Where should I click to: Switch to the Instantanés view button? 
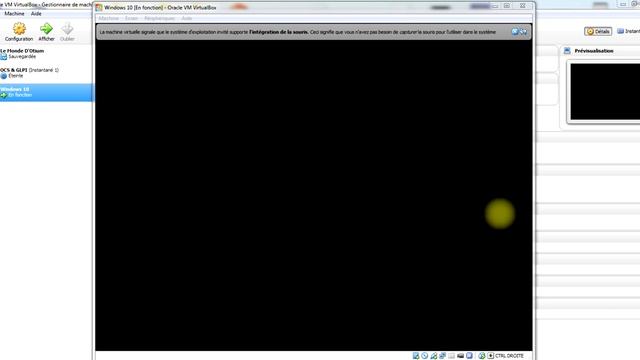coord(628,31)
